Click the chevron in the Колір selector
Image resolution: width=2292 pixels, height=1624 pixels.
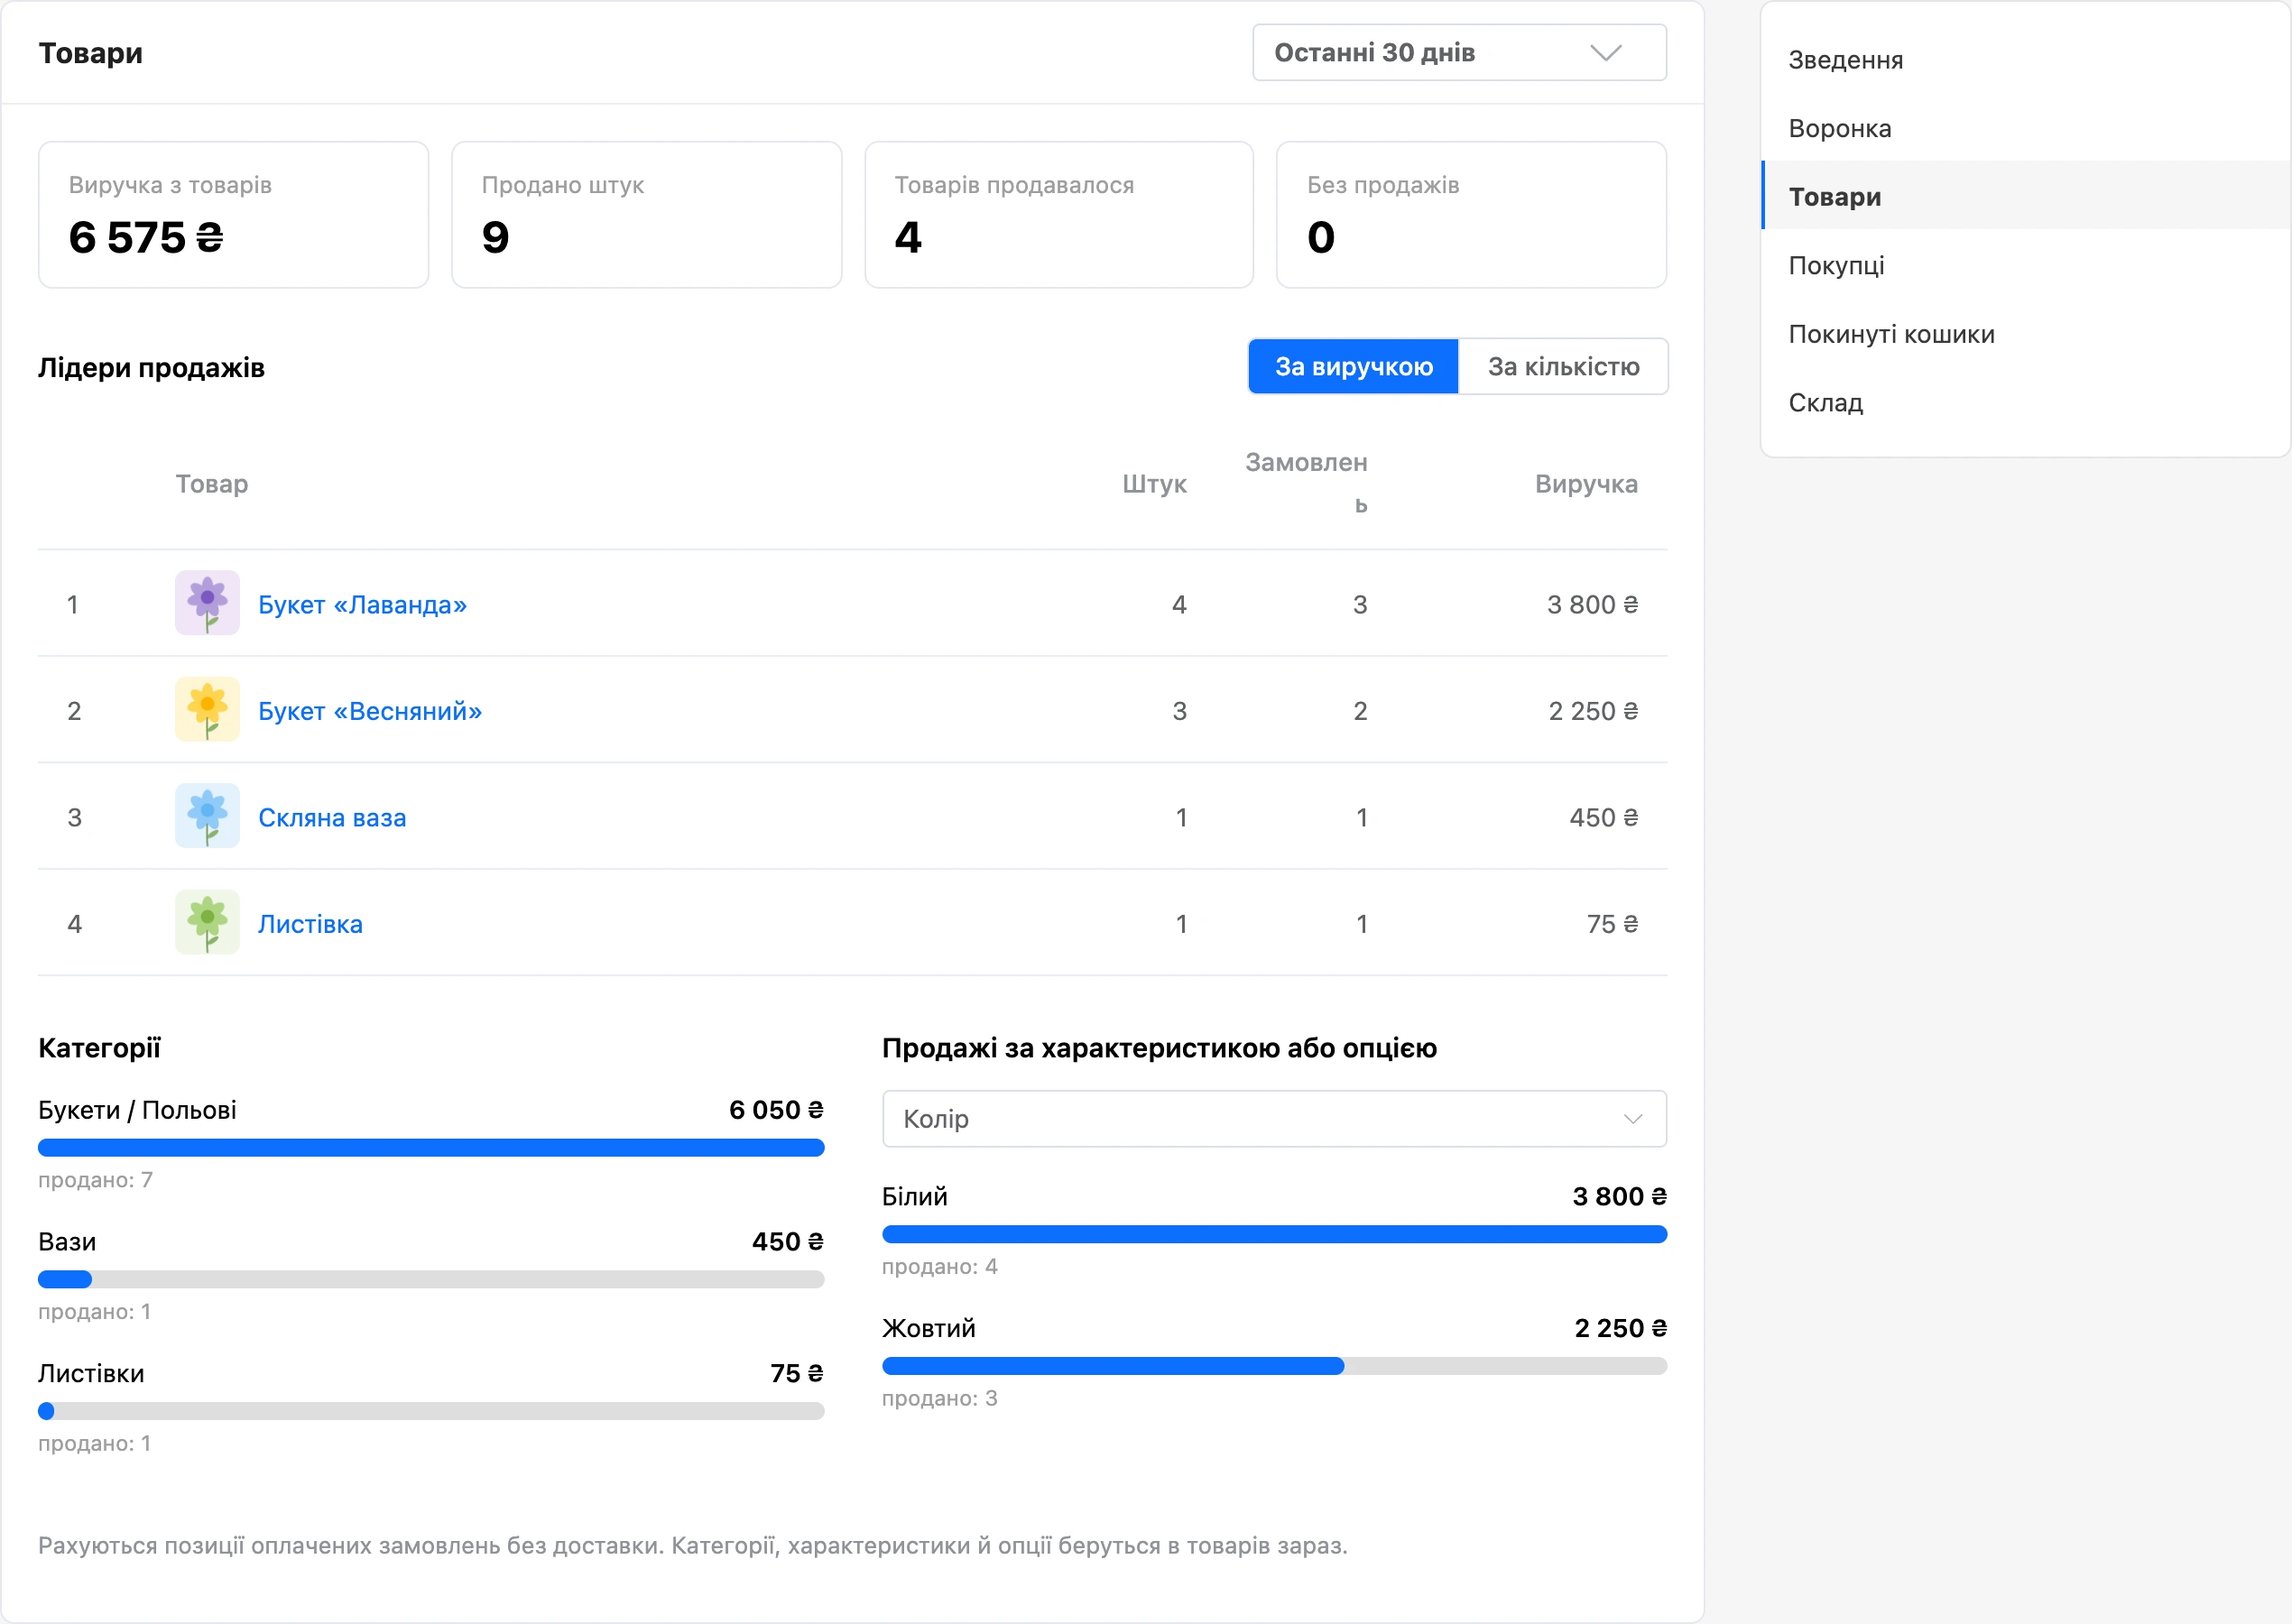pos(1632,1119)
